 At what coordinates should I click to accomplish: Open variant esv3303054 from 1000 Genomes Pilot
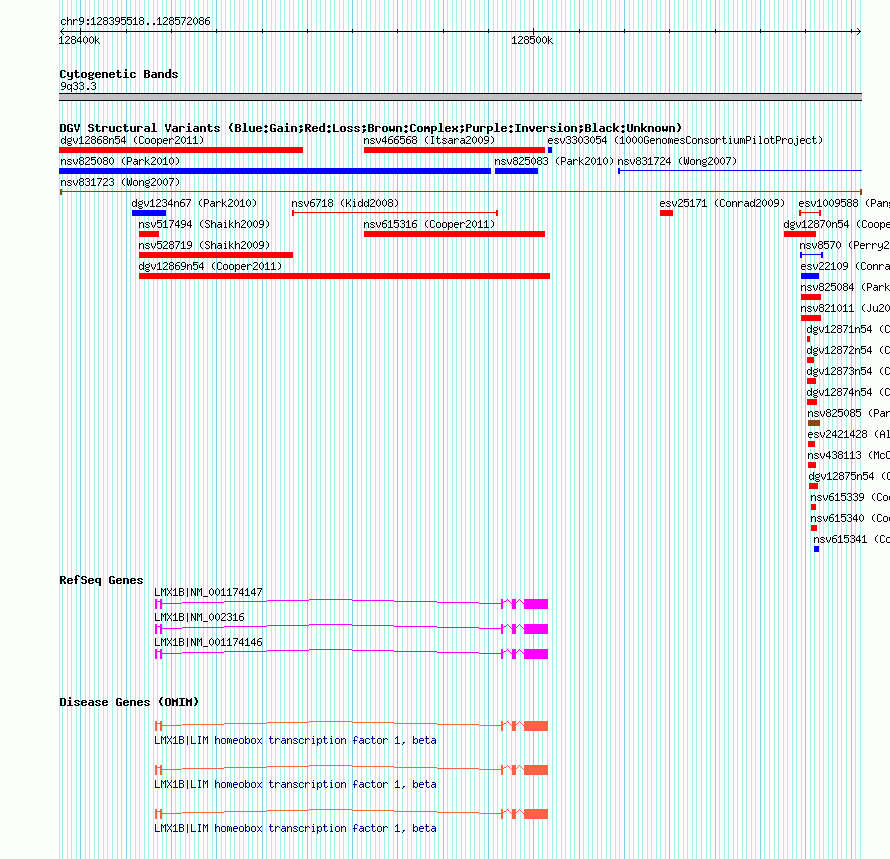[x=685, y=140]
